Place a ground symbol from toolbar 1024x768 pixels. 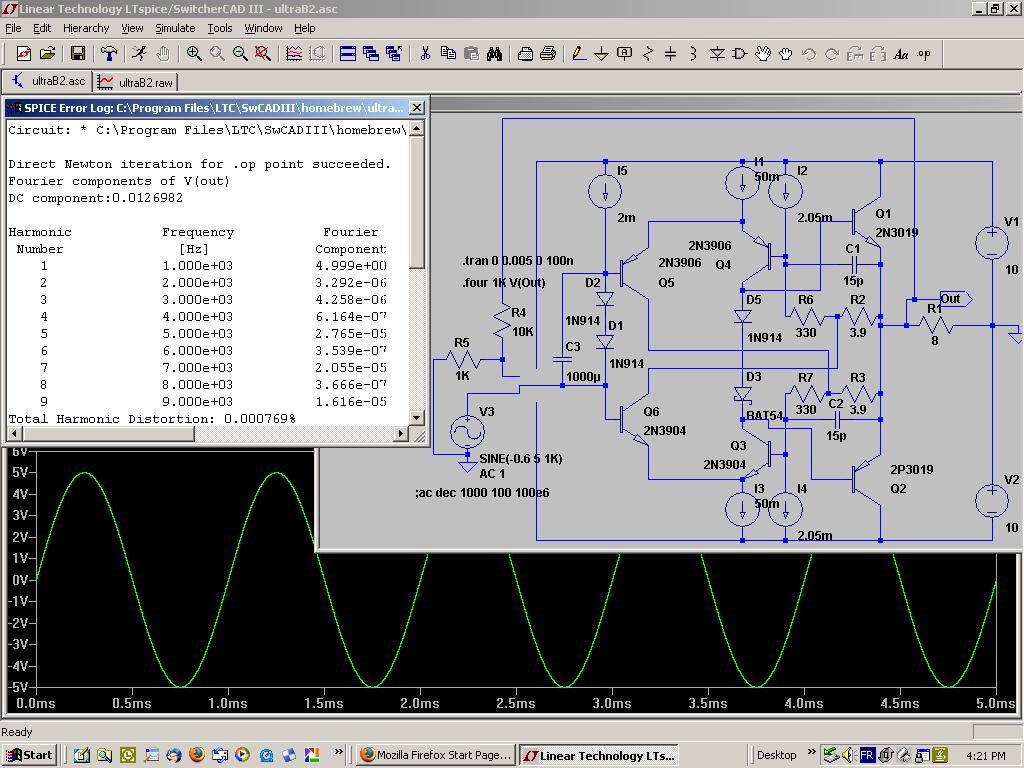click(x=602, y=54)
